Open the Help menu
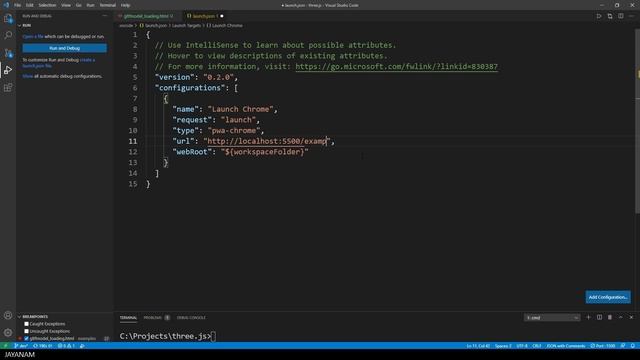The width and height of the screenshot is (640, 360). pyautogui.click(x=125, y=5)
